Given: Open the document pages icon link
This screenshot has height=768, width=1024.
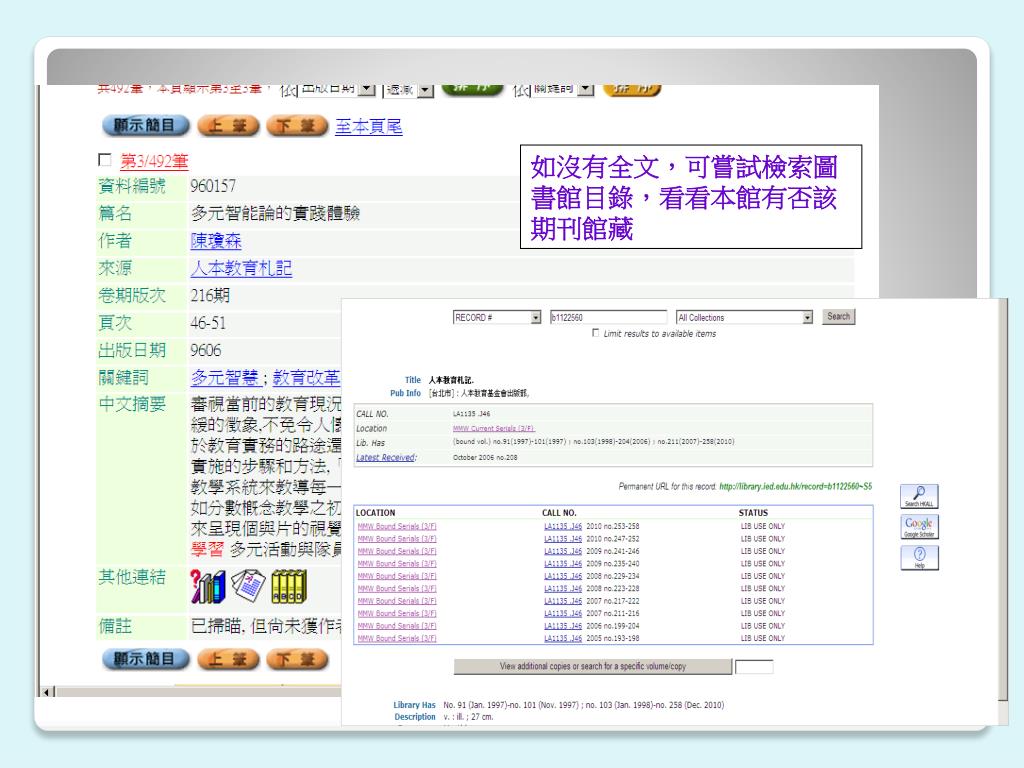Looking at the screenshot, I should (247, 585).
